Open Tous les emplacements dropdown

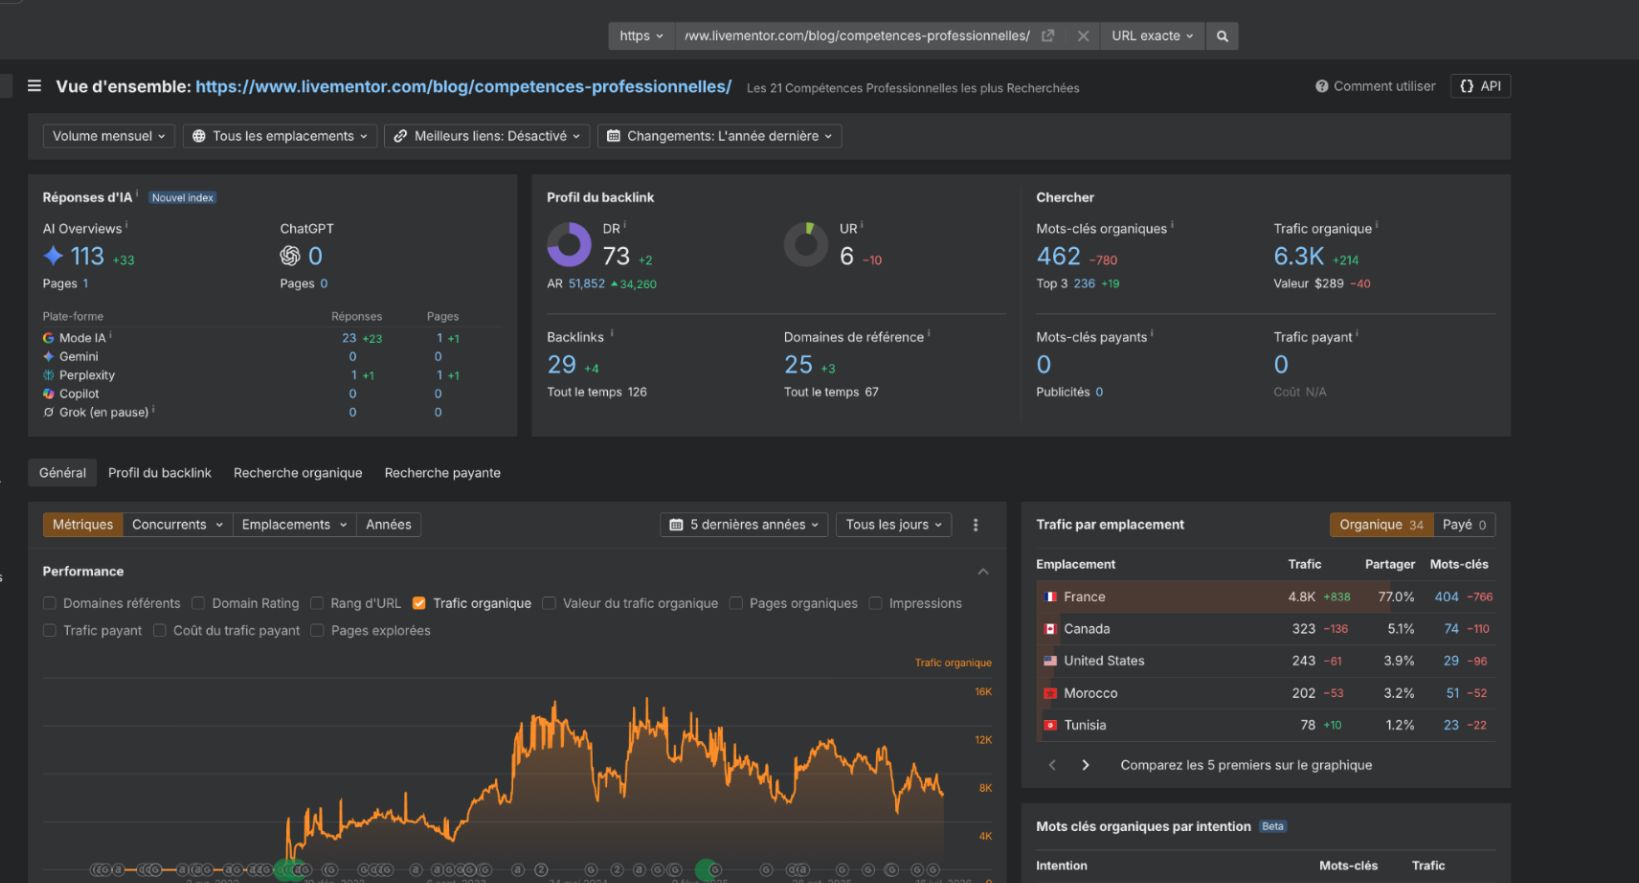coord(280,136)
